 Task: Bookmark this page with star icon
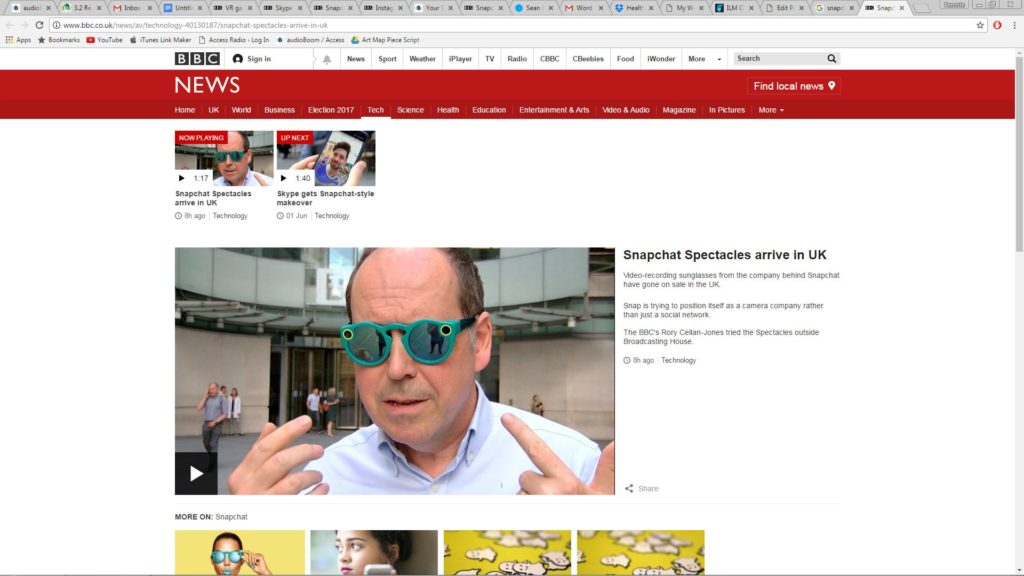click(980, 25)
